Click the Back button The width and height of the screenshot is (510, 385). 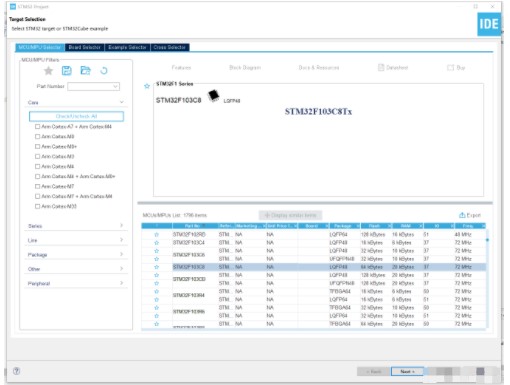click(373, 371)
